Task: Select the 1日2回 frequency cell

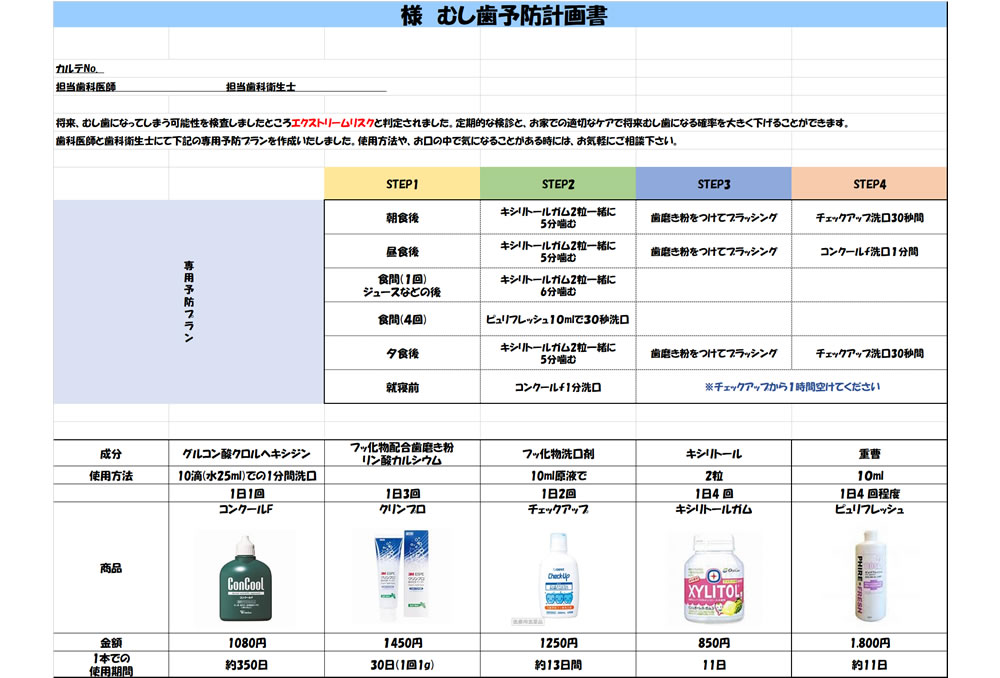Action: tap(558, 494)
